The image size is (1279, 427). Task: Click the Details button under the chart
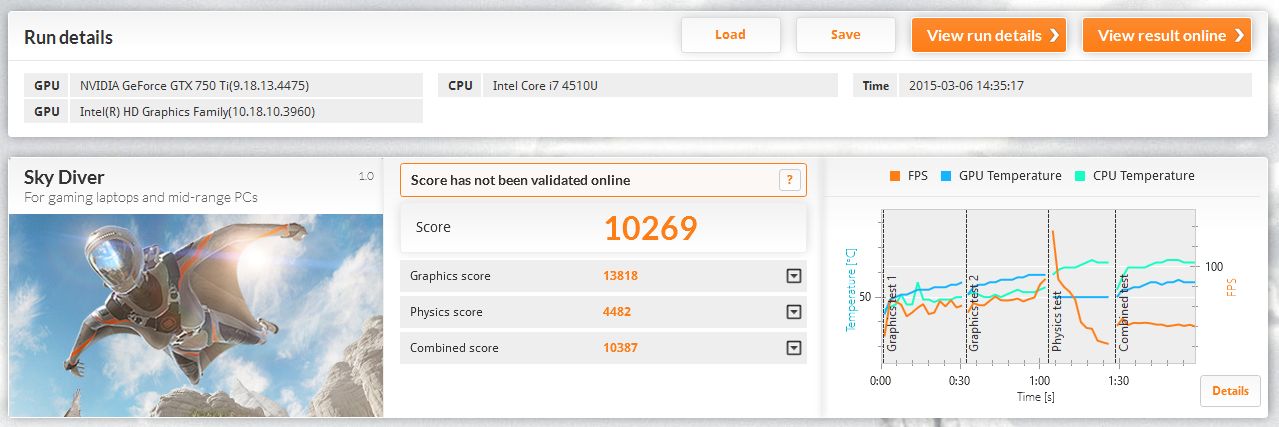[x=1230, y=391]
